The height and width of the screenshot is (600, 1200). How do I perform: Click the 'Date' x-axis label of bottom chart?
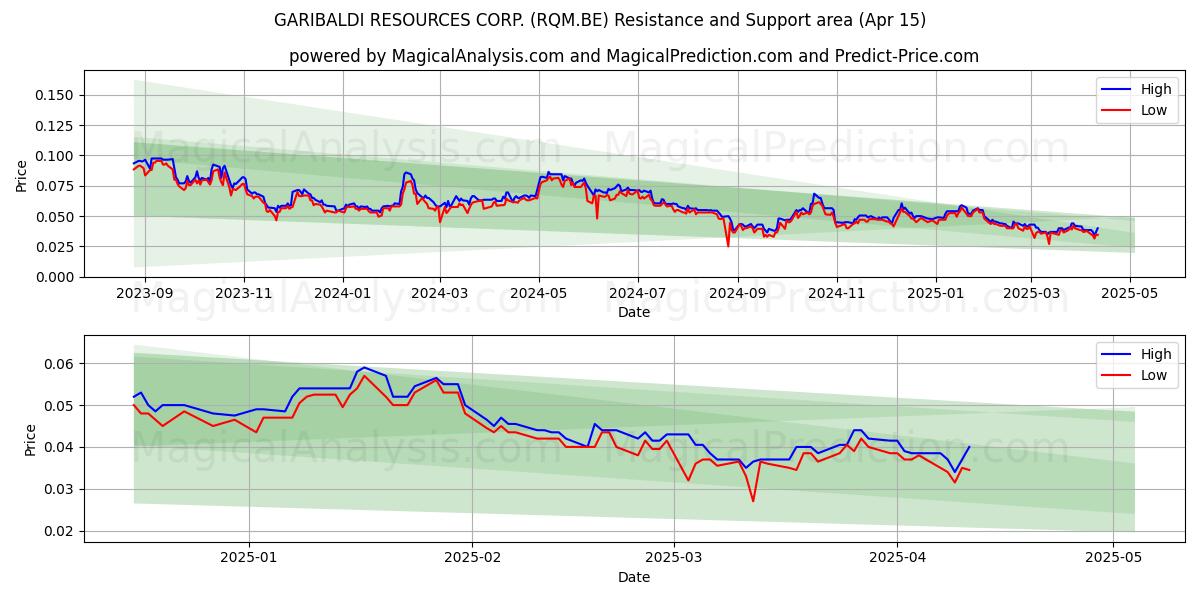634,577
